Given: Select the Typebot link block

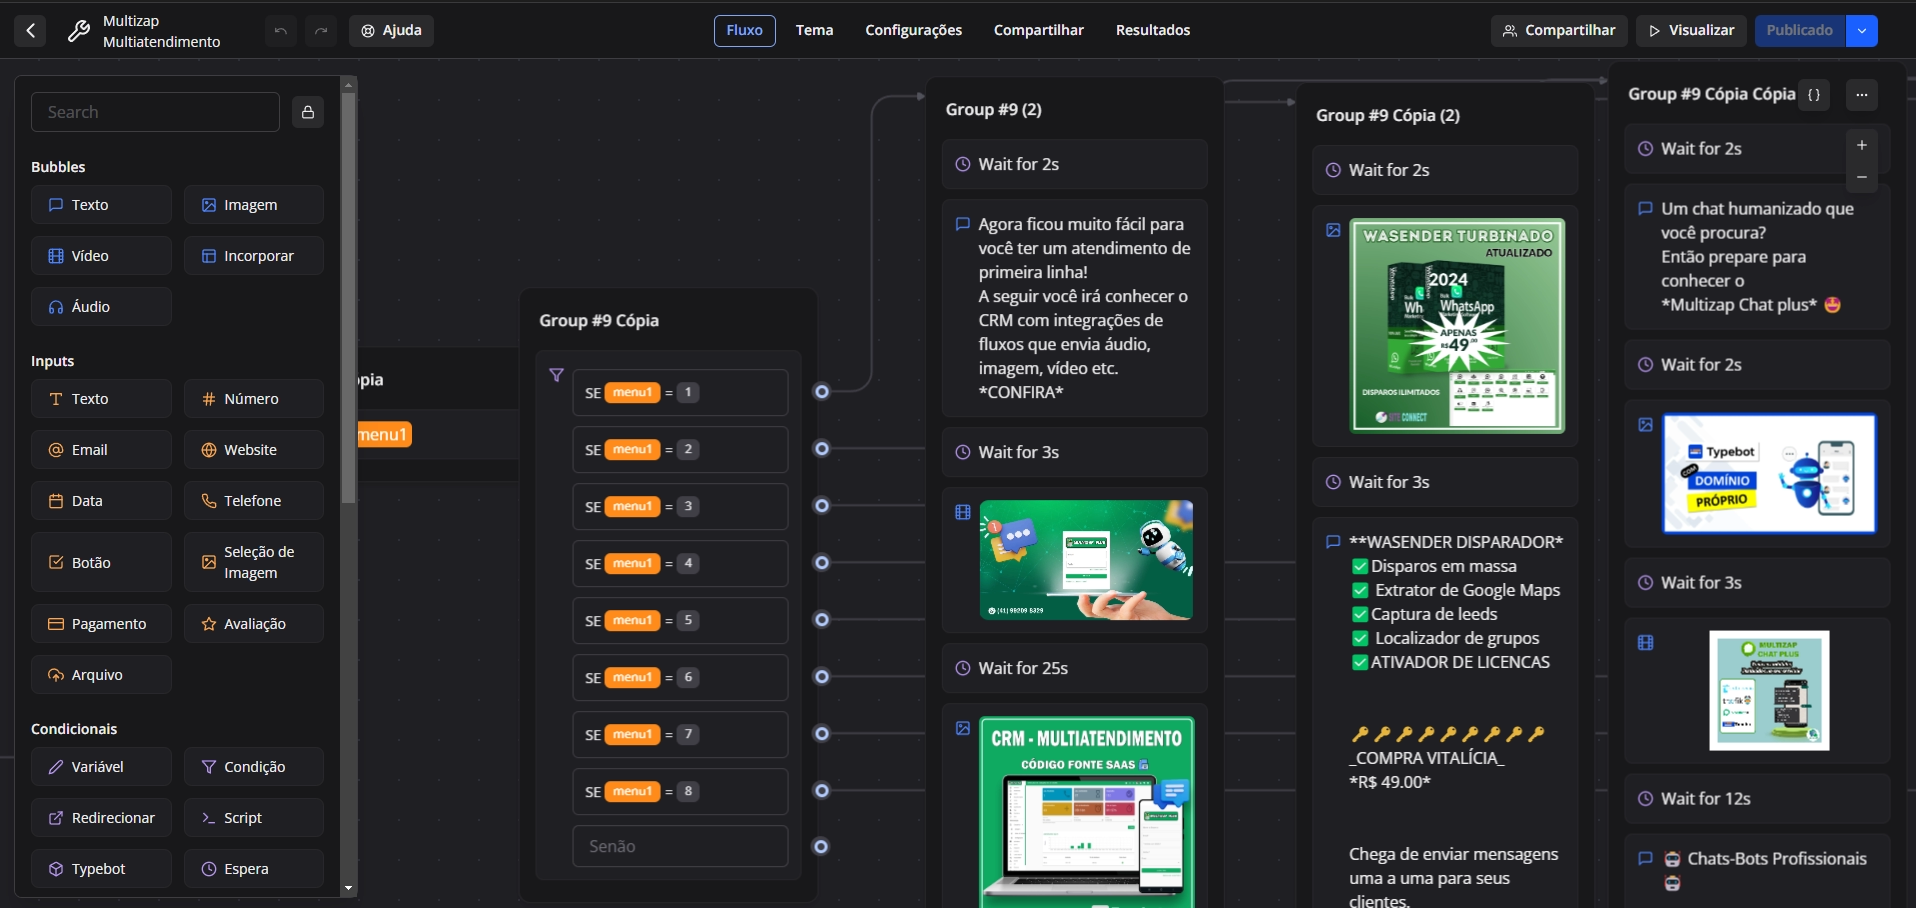Looking at the screenshot, I should coord(101,869).
